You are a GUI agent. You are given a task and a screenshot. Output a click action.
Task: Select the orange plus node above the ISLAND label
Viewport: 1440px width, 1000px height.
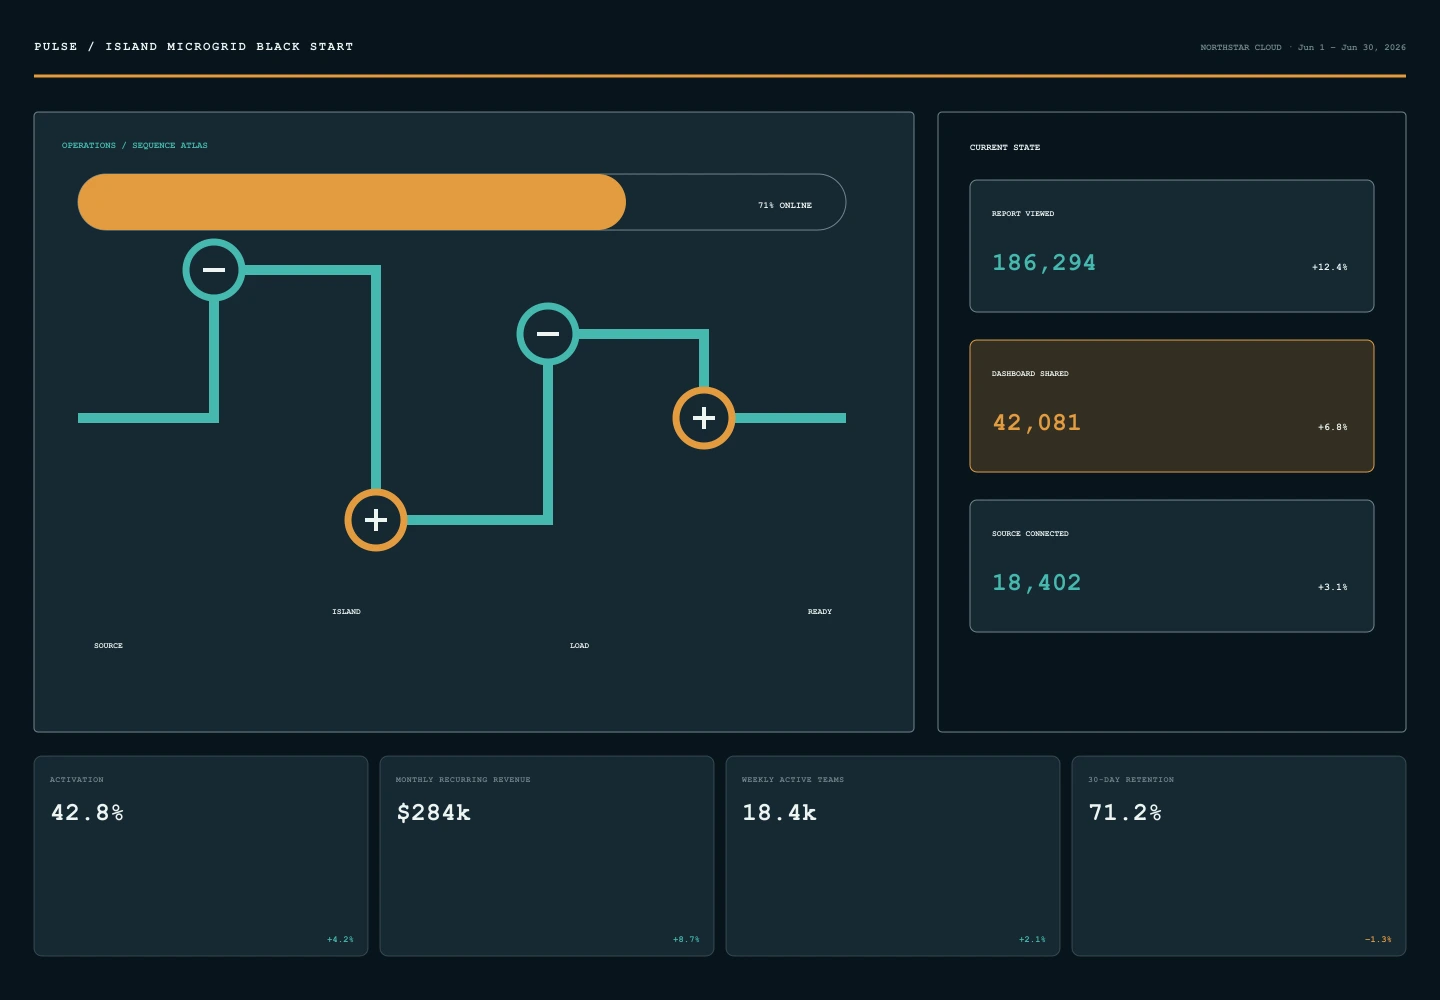click(x=376, y=520)
